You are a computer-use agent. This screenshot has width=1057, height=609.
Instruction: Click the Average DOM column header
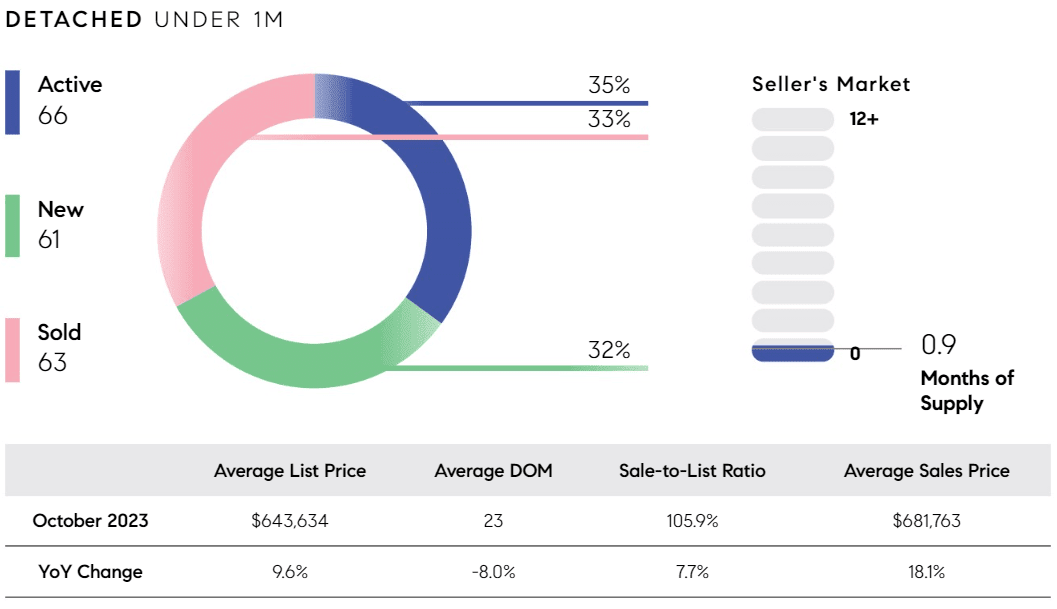pyautogui.click(x=493, y=471)
